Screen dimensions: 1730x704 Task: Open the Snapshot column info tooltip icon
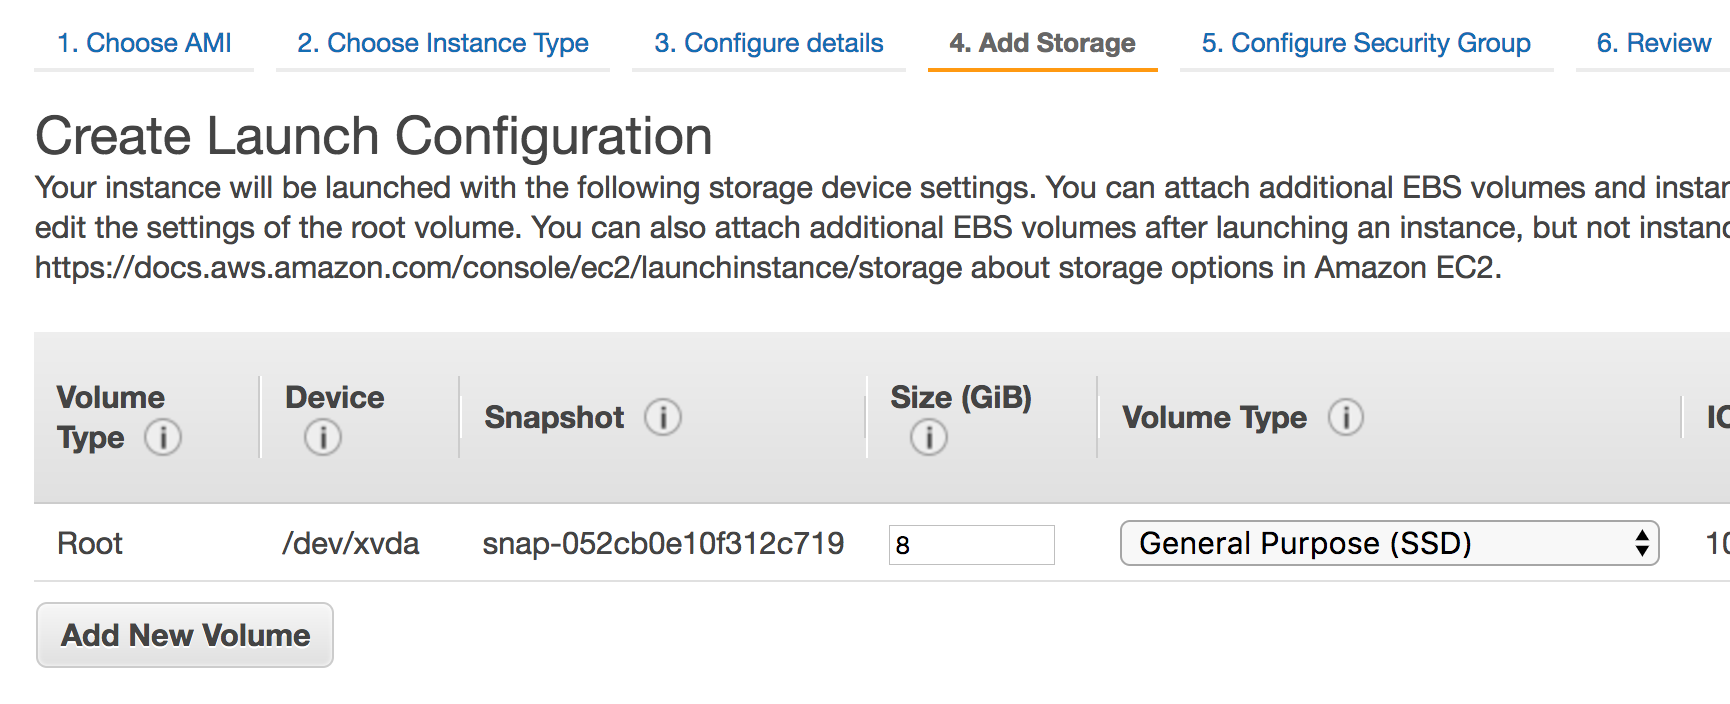coord(663,417)
